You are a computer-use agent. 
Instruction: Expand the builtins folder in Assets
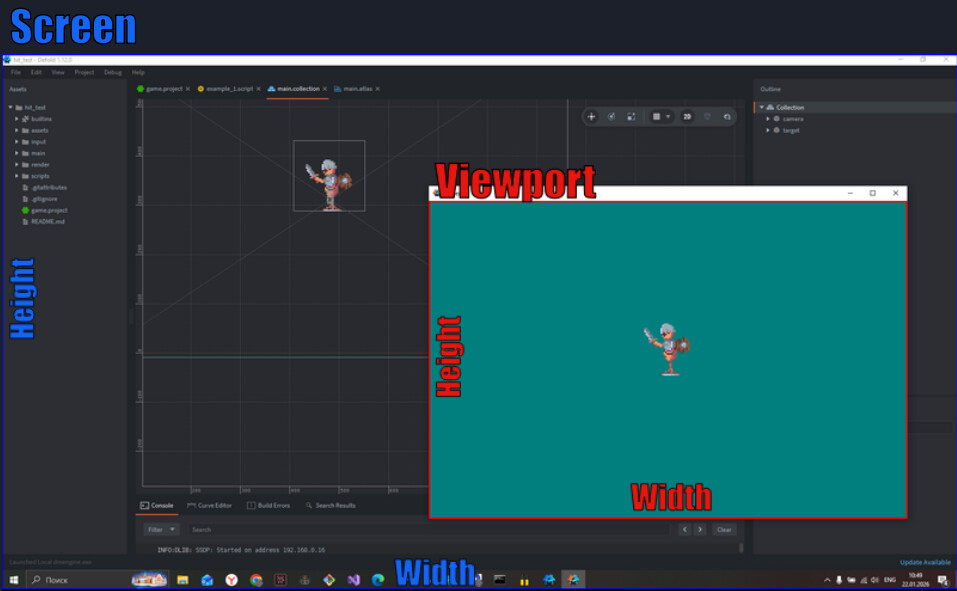click(x=18, y=119)
